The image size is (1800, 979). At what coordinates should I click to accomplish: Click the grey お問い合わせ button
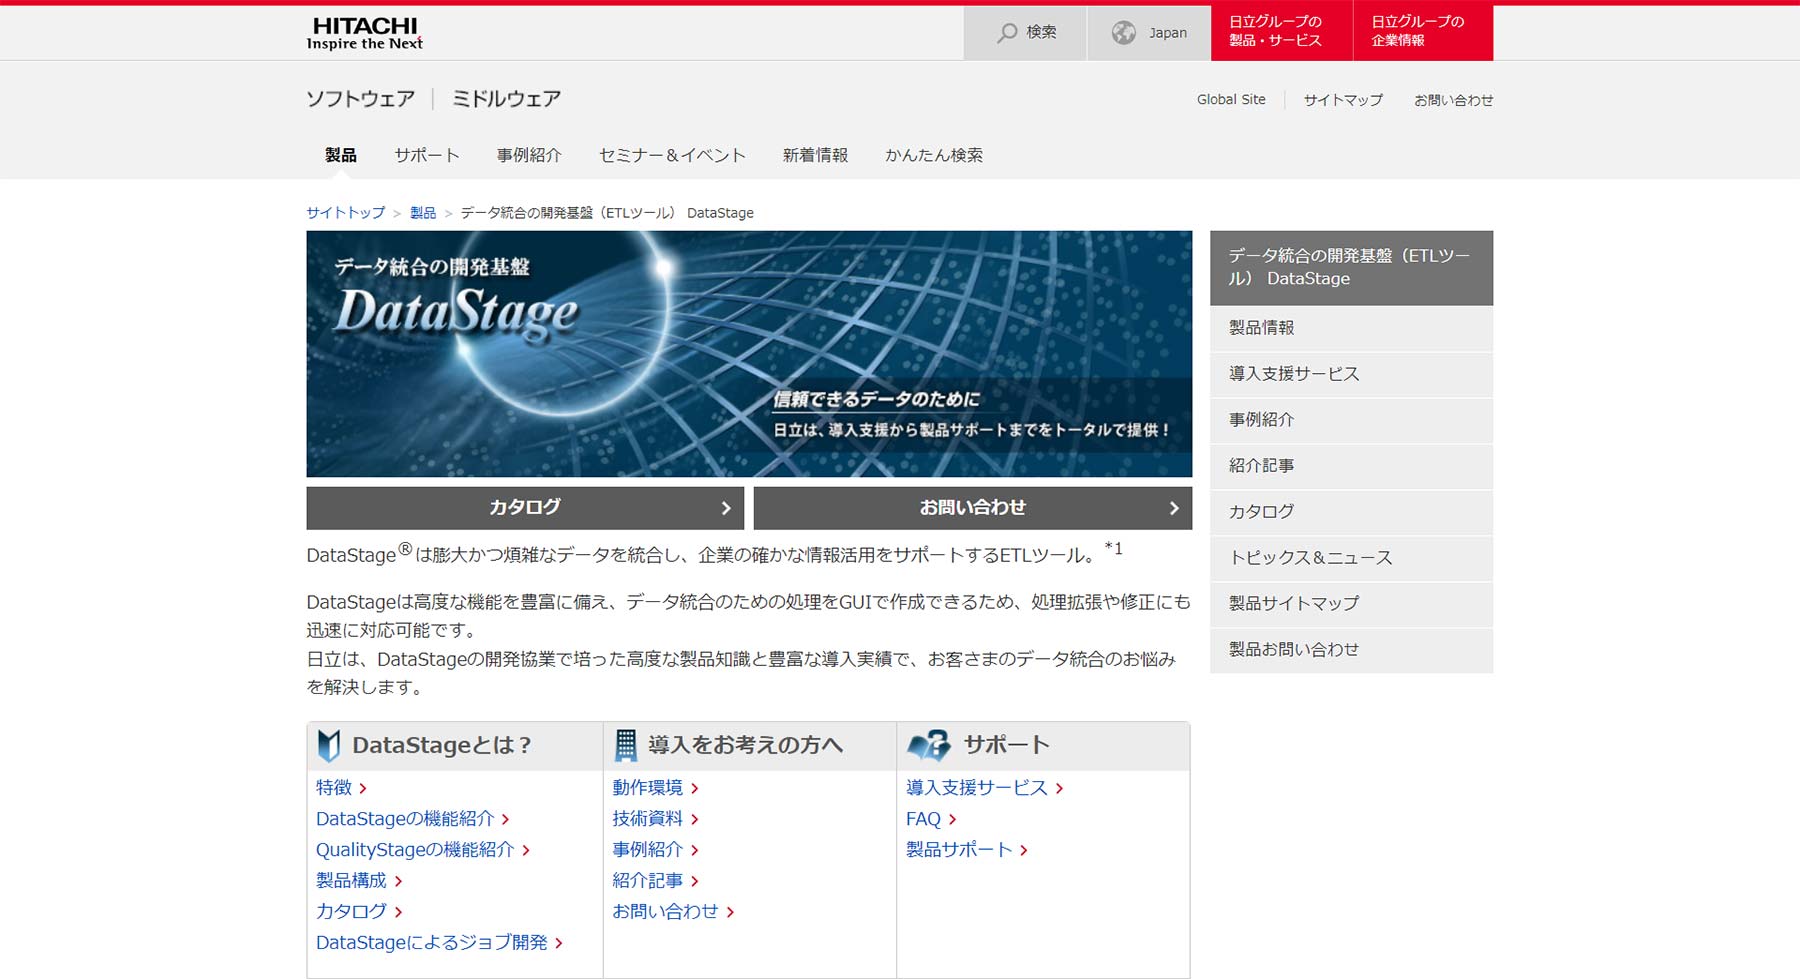point(973,508)
